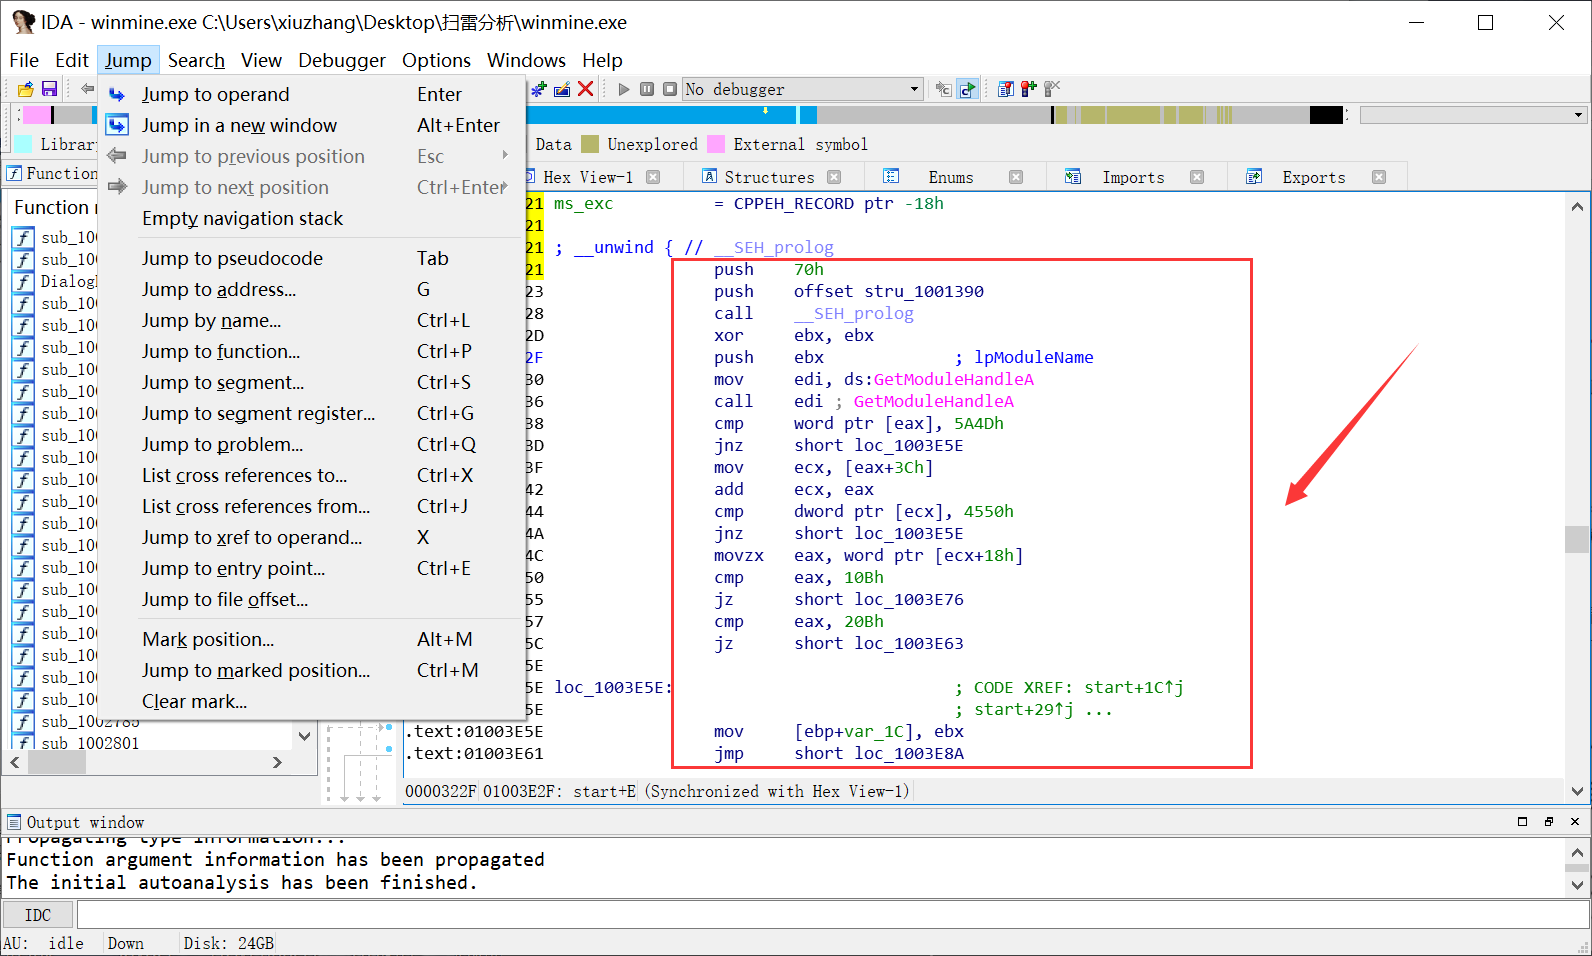The height and width of the screenshot is (956, 1592).
Task: Choose Jump to xref to operand...
Action: click(312, 537)
